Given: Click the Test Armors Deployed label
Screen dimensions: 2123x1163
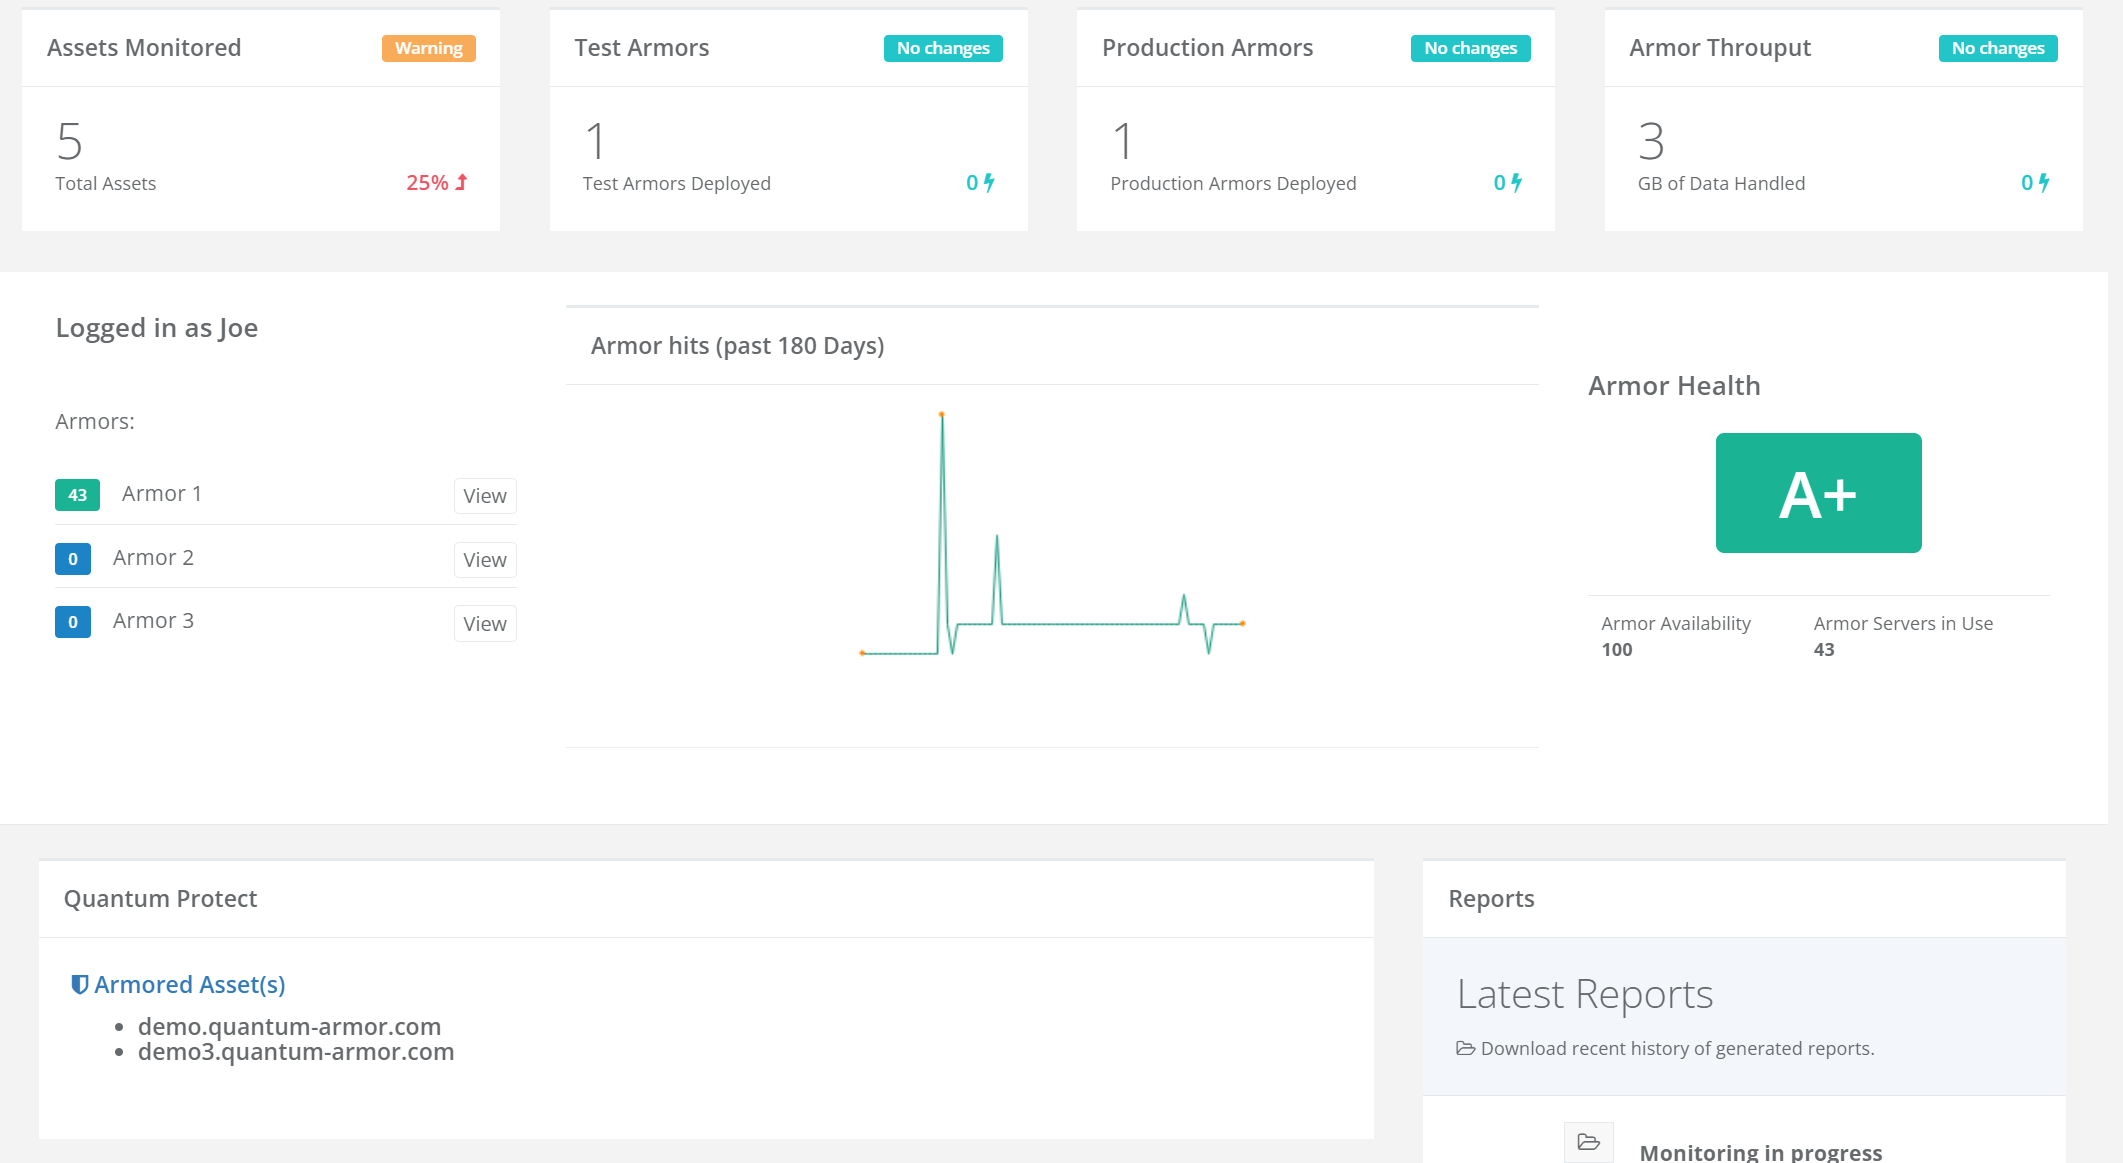Looking at the screenshot, I should 677,183.
